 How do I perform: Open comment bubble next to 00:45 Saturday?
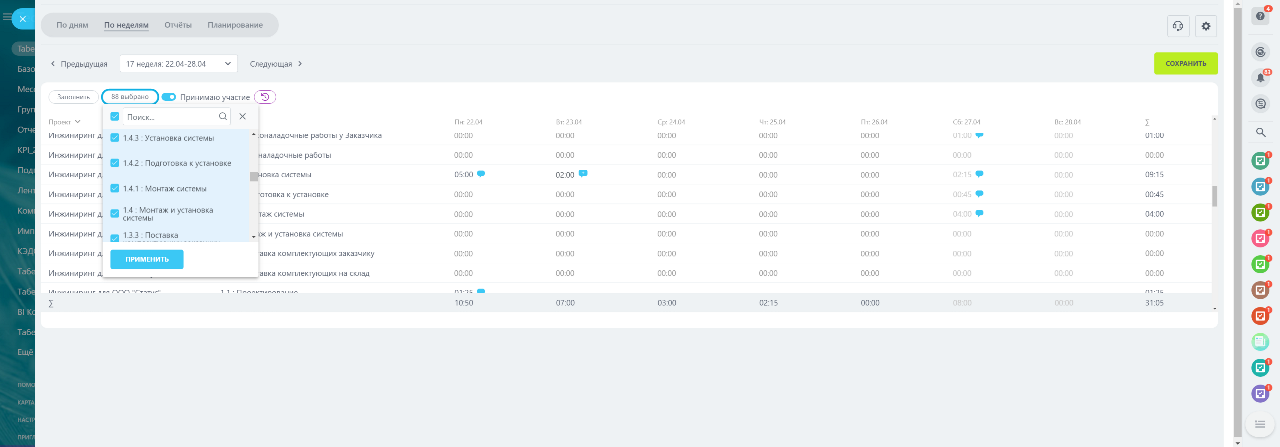tap(979, 193)
